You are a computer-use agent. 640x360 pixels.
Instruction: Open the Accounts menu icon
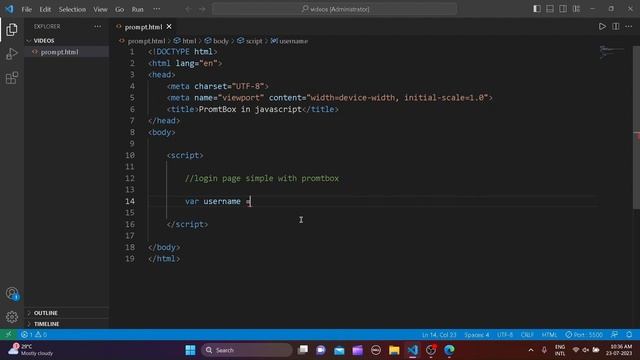(x=12, y=293)
